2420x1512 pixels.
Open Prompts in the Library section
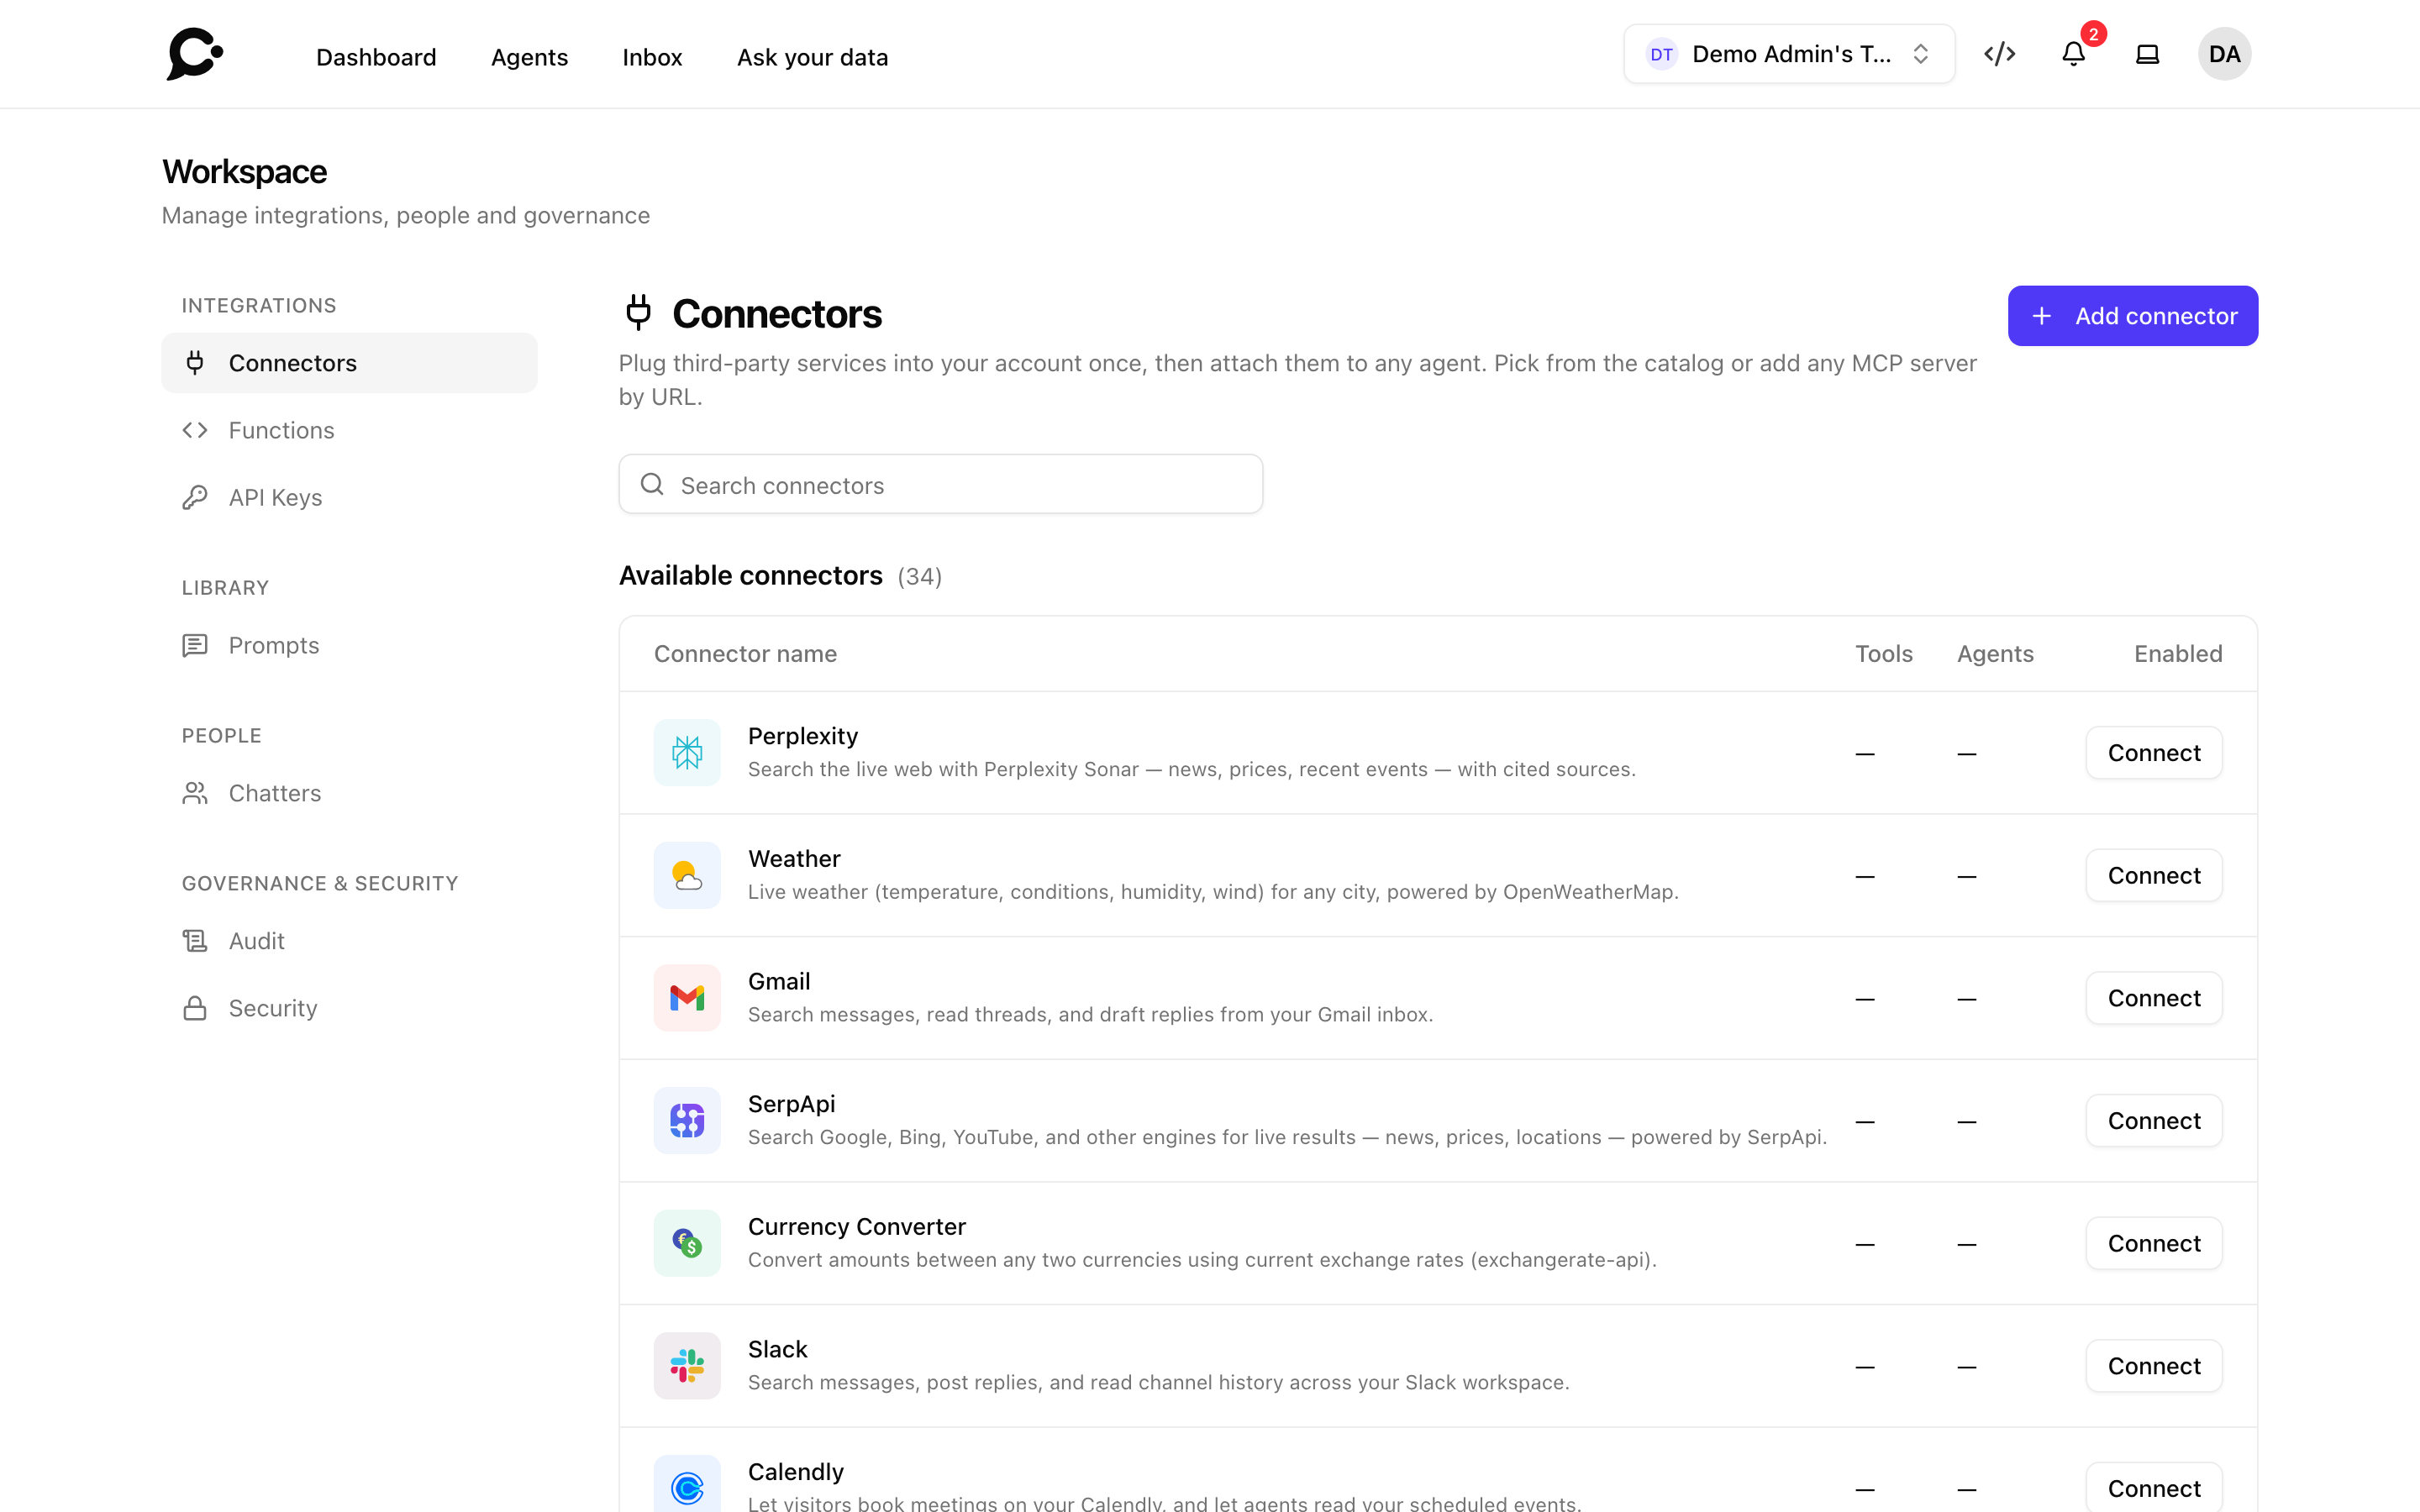coord(349,645)
